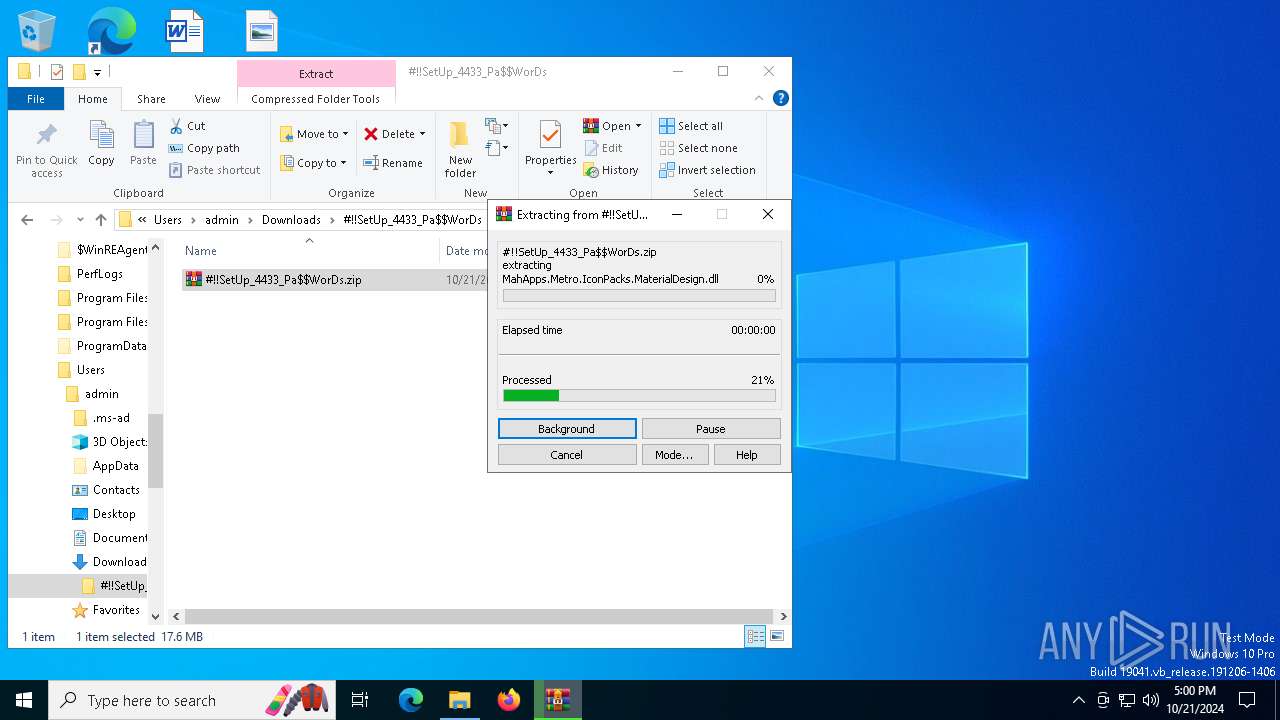Open Compressed Folder Tools tab
The width and height of the screenshot is (1280, 720).
[316, 99]
